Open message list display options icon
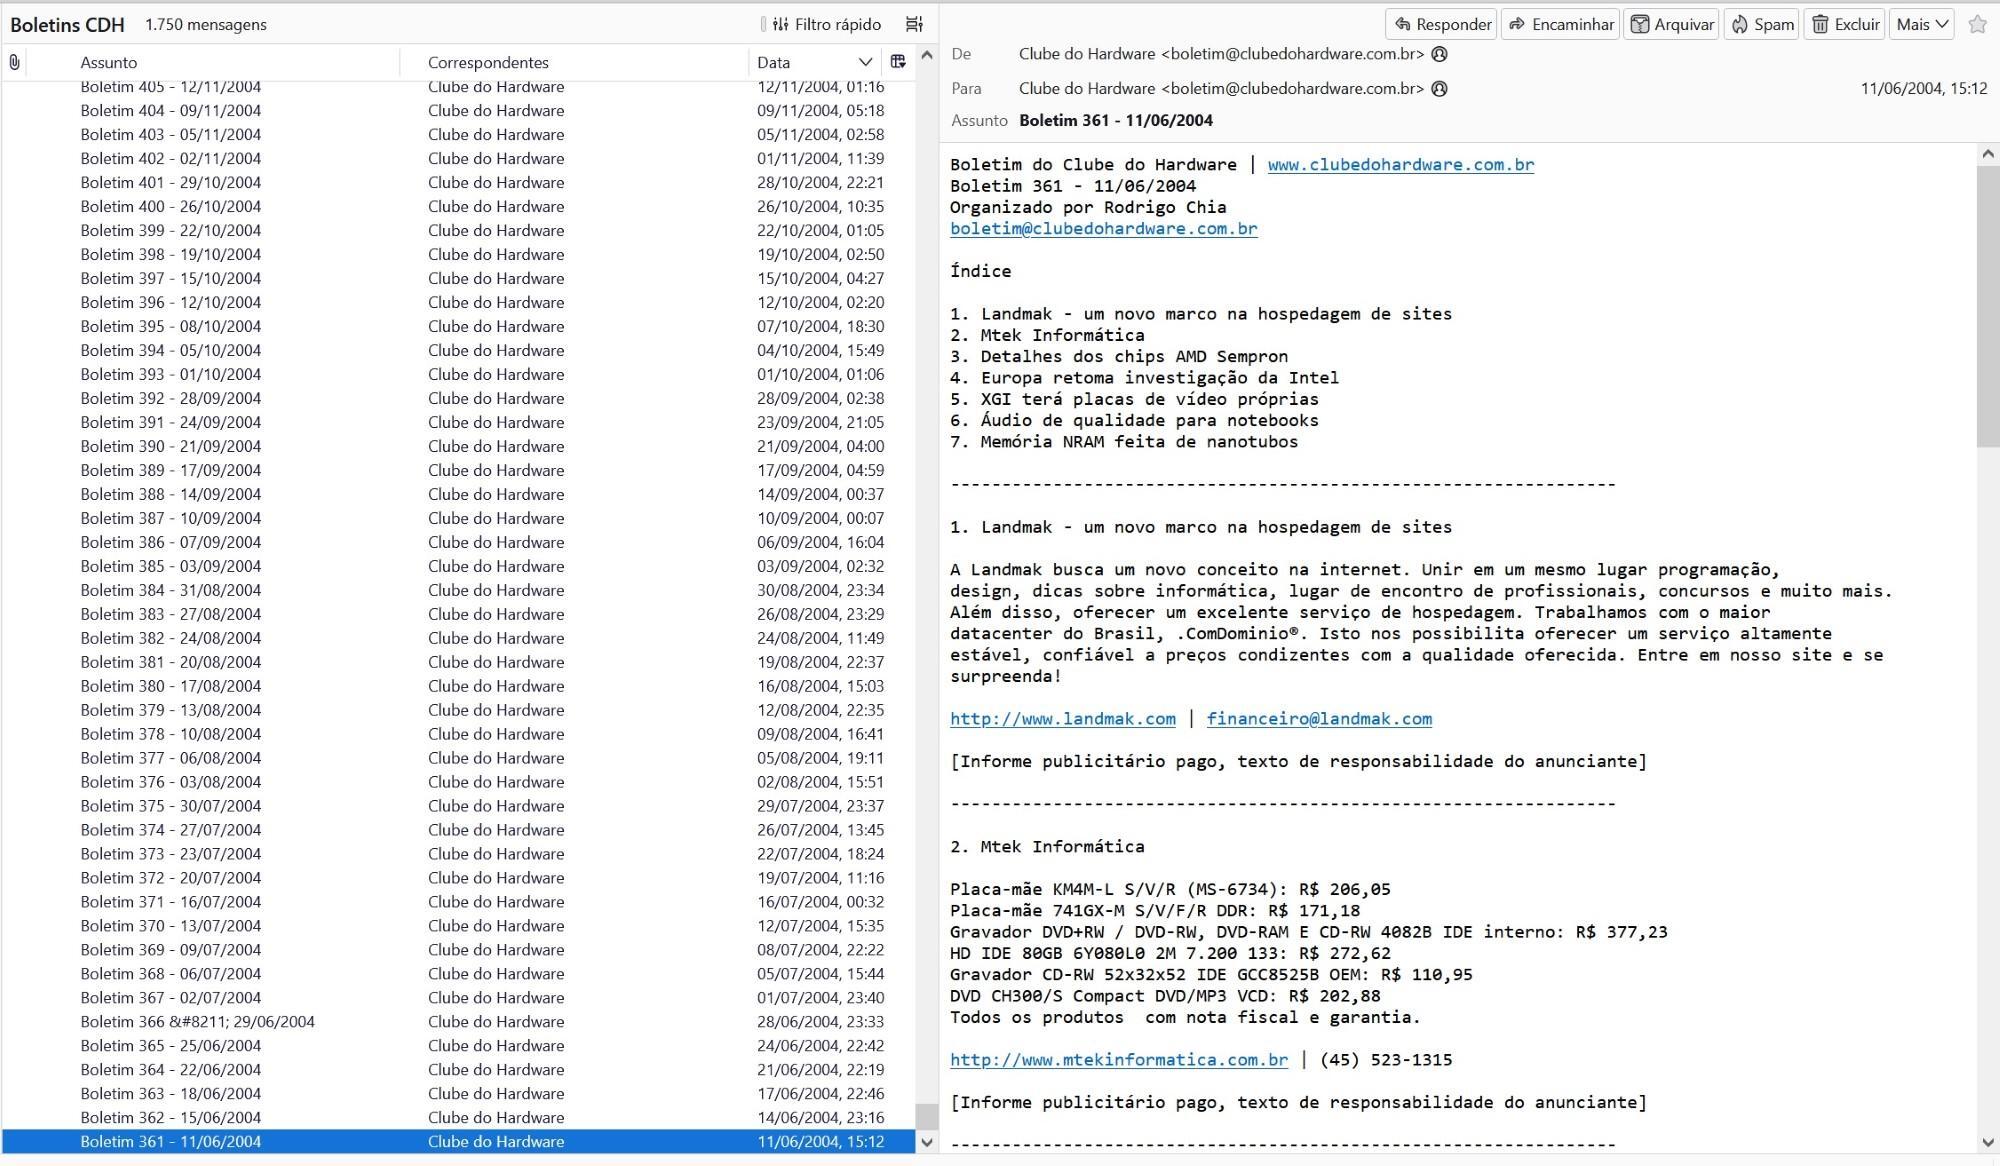Image resolution: width=2000 pixels, height=1166 pixels. pyautogui.click(x=914, y=24)
